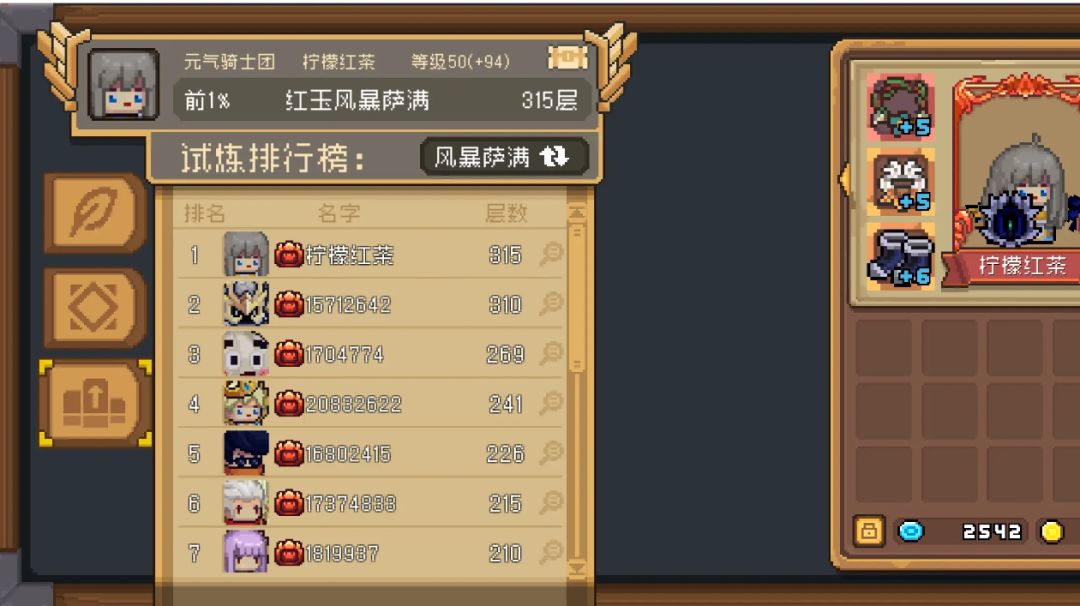This screenshot has height=606, width=1080.
Task: Inspect player 16802415 with magnifier icon
Action: click(x=551, y=452)
